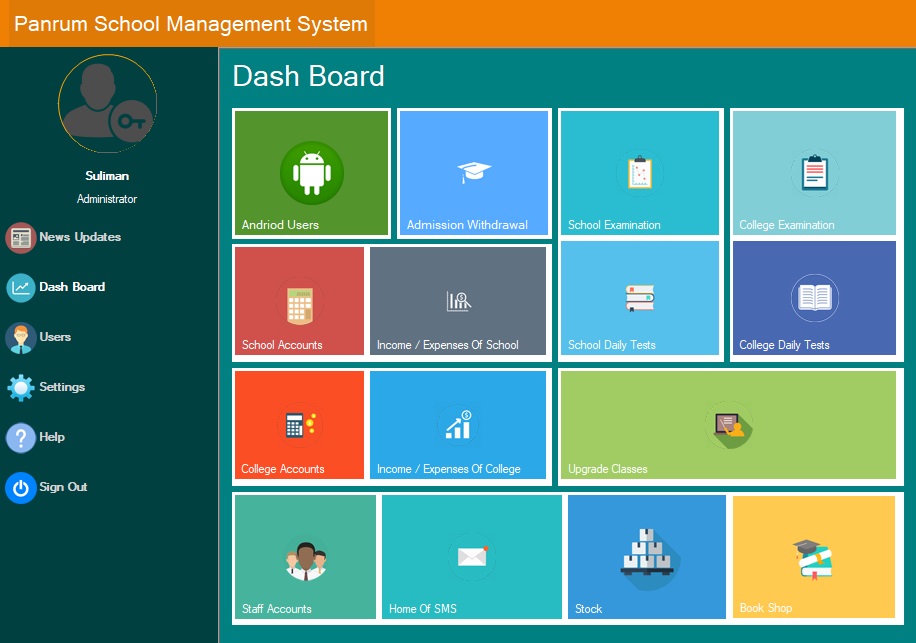Select the Admission Withdrawal graduation cap icon

[x=472, y=168]
